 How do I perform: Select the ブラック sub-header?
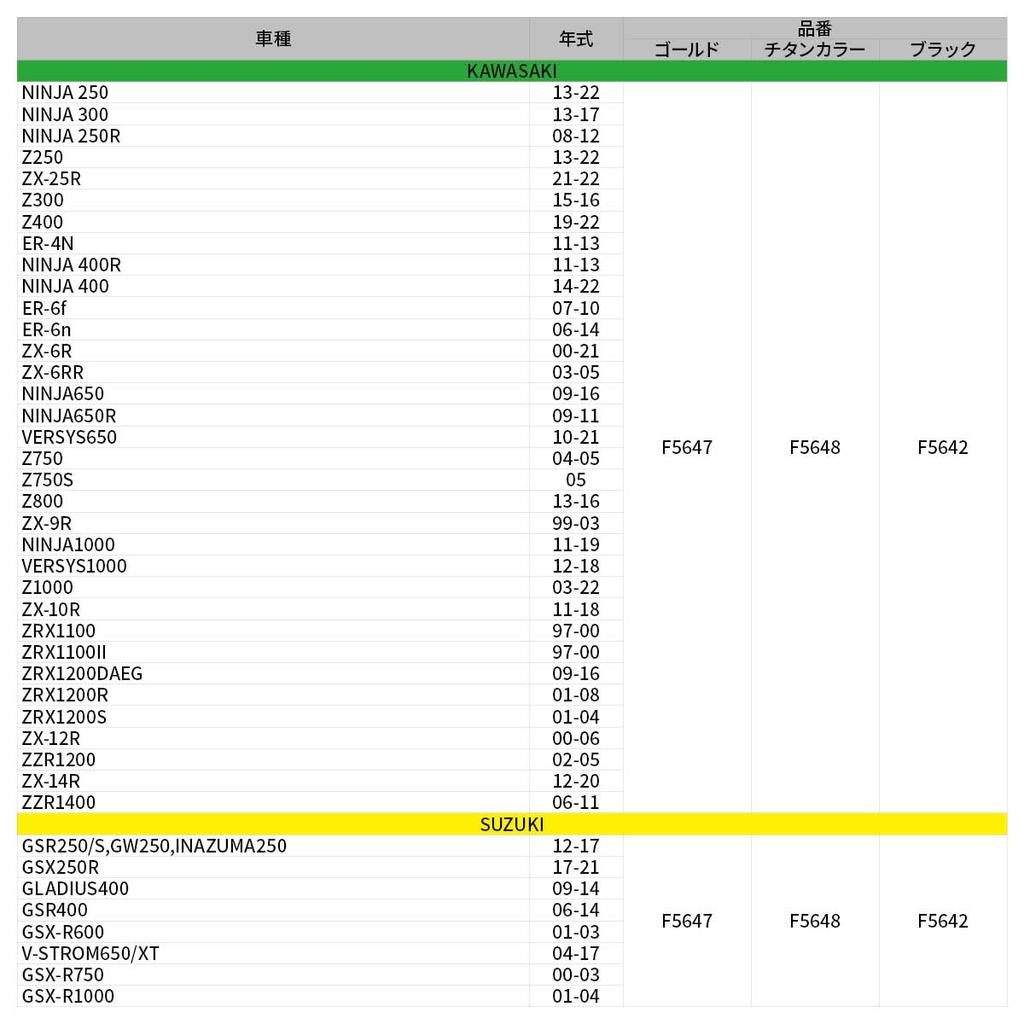pos(942,50)
